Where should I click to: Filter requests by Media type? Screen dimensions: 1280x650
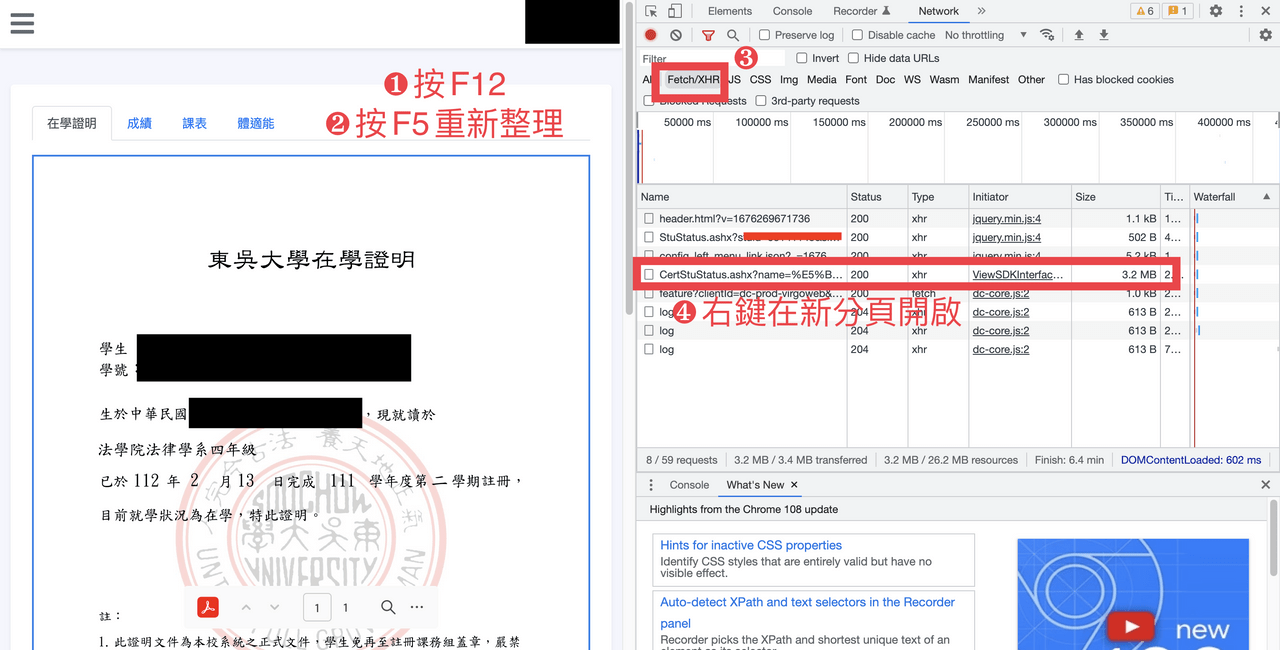(x=821, y=79)
